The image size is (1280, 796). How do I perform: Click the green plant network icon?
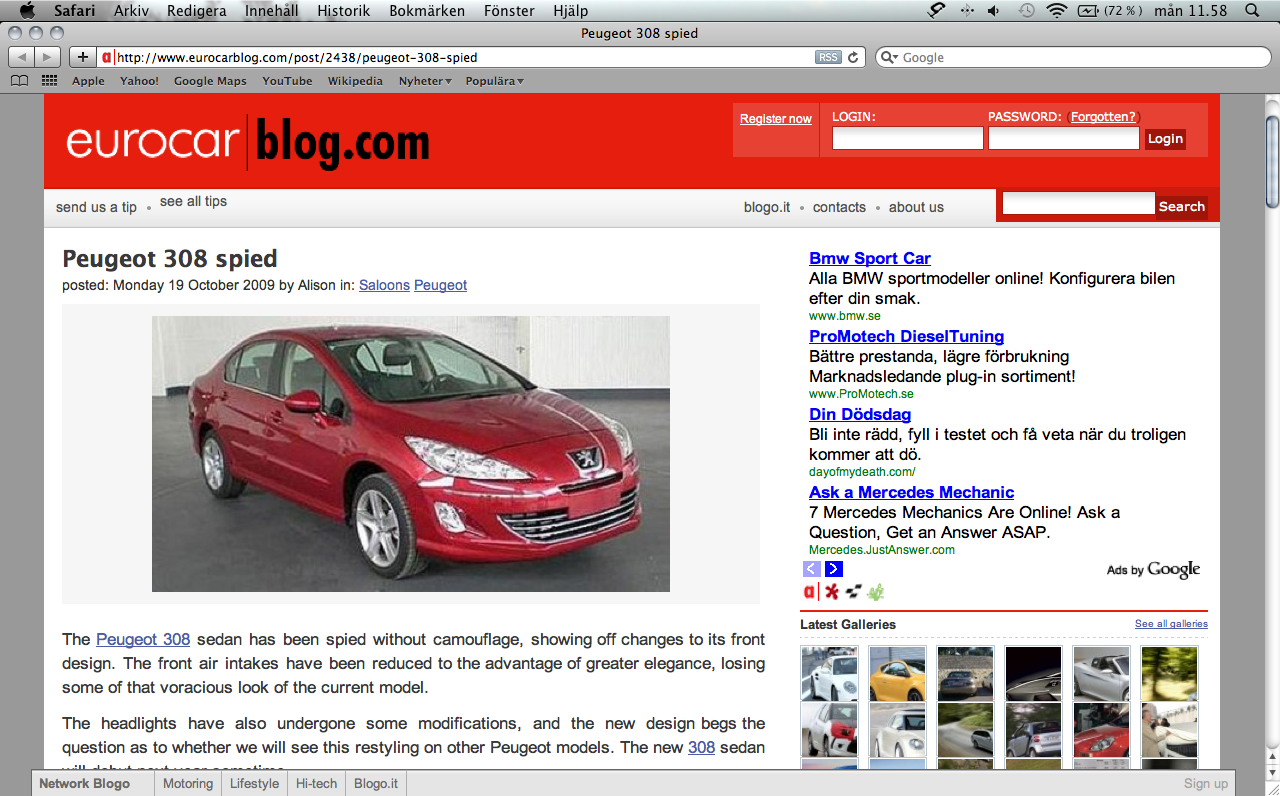click(875, 592)
